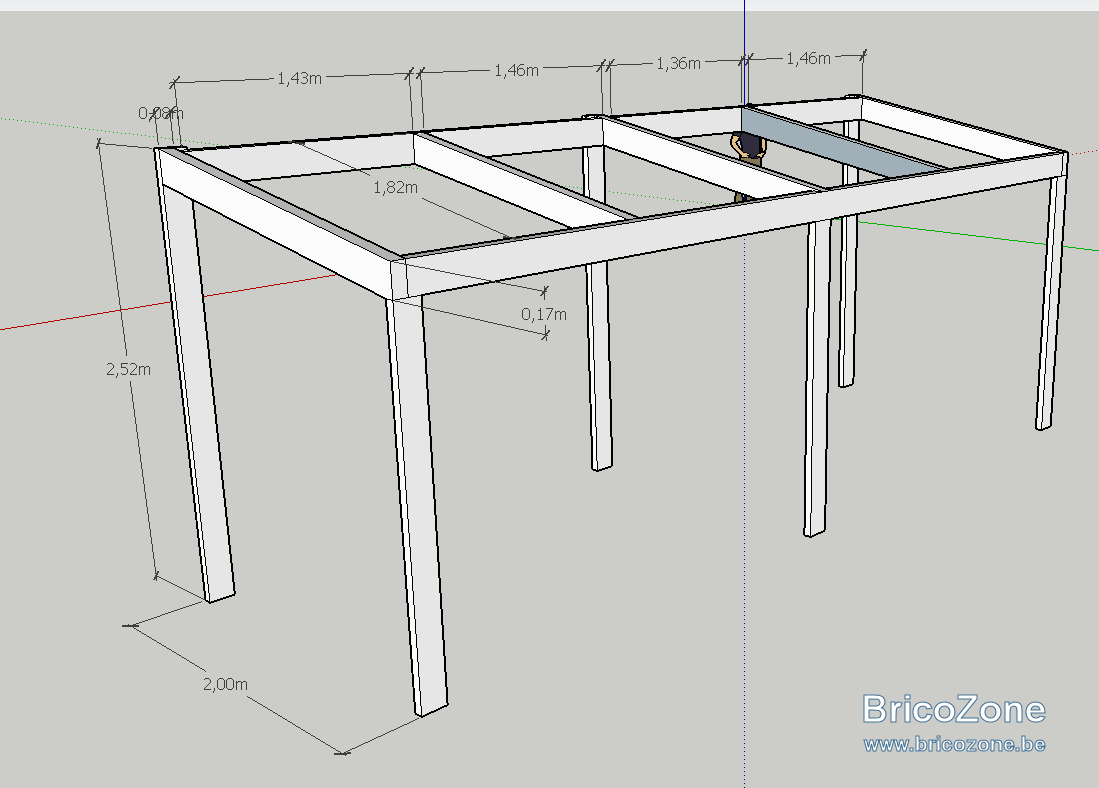Select the 2,52m post height dimension
Viewport: 1099px width, 788px height.
(x=128, y=369)
